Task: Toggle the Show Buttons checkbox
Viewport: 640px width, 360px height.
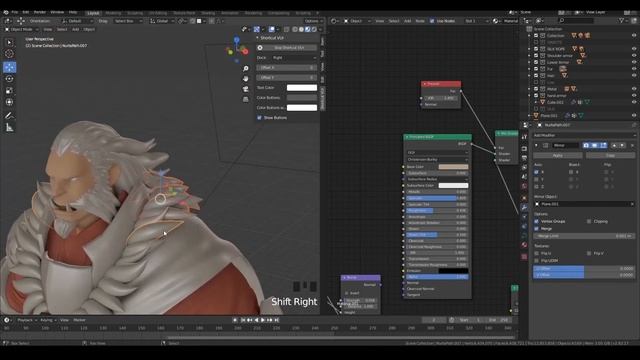Action: point(260,118)
